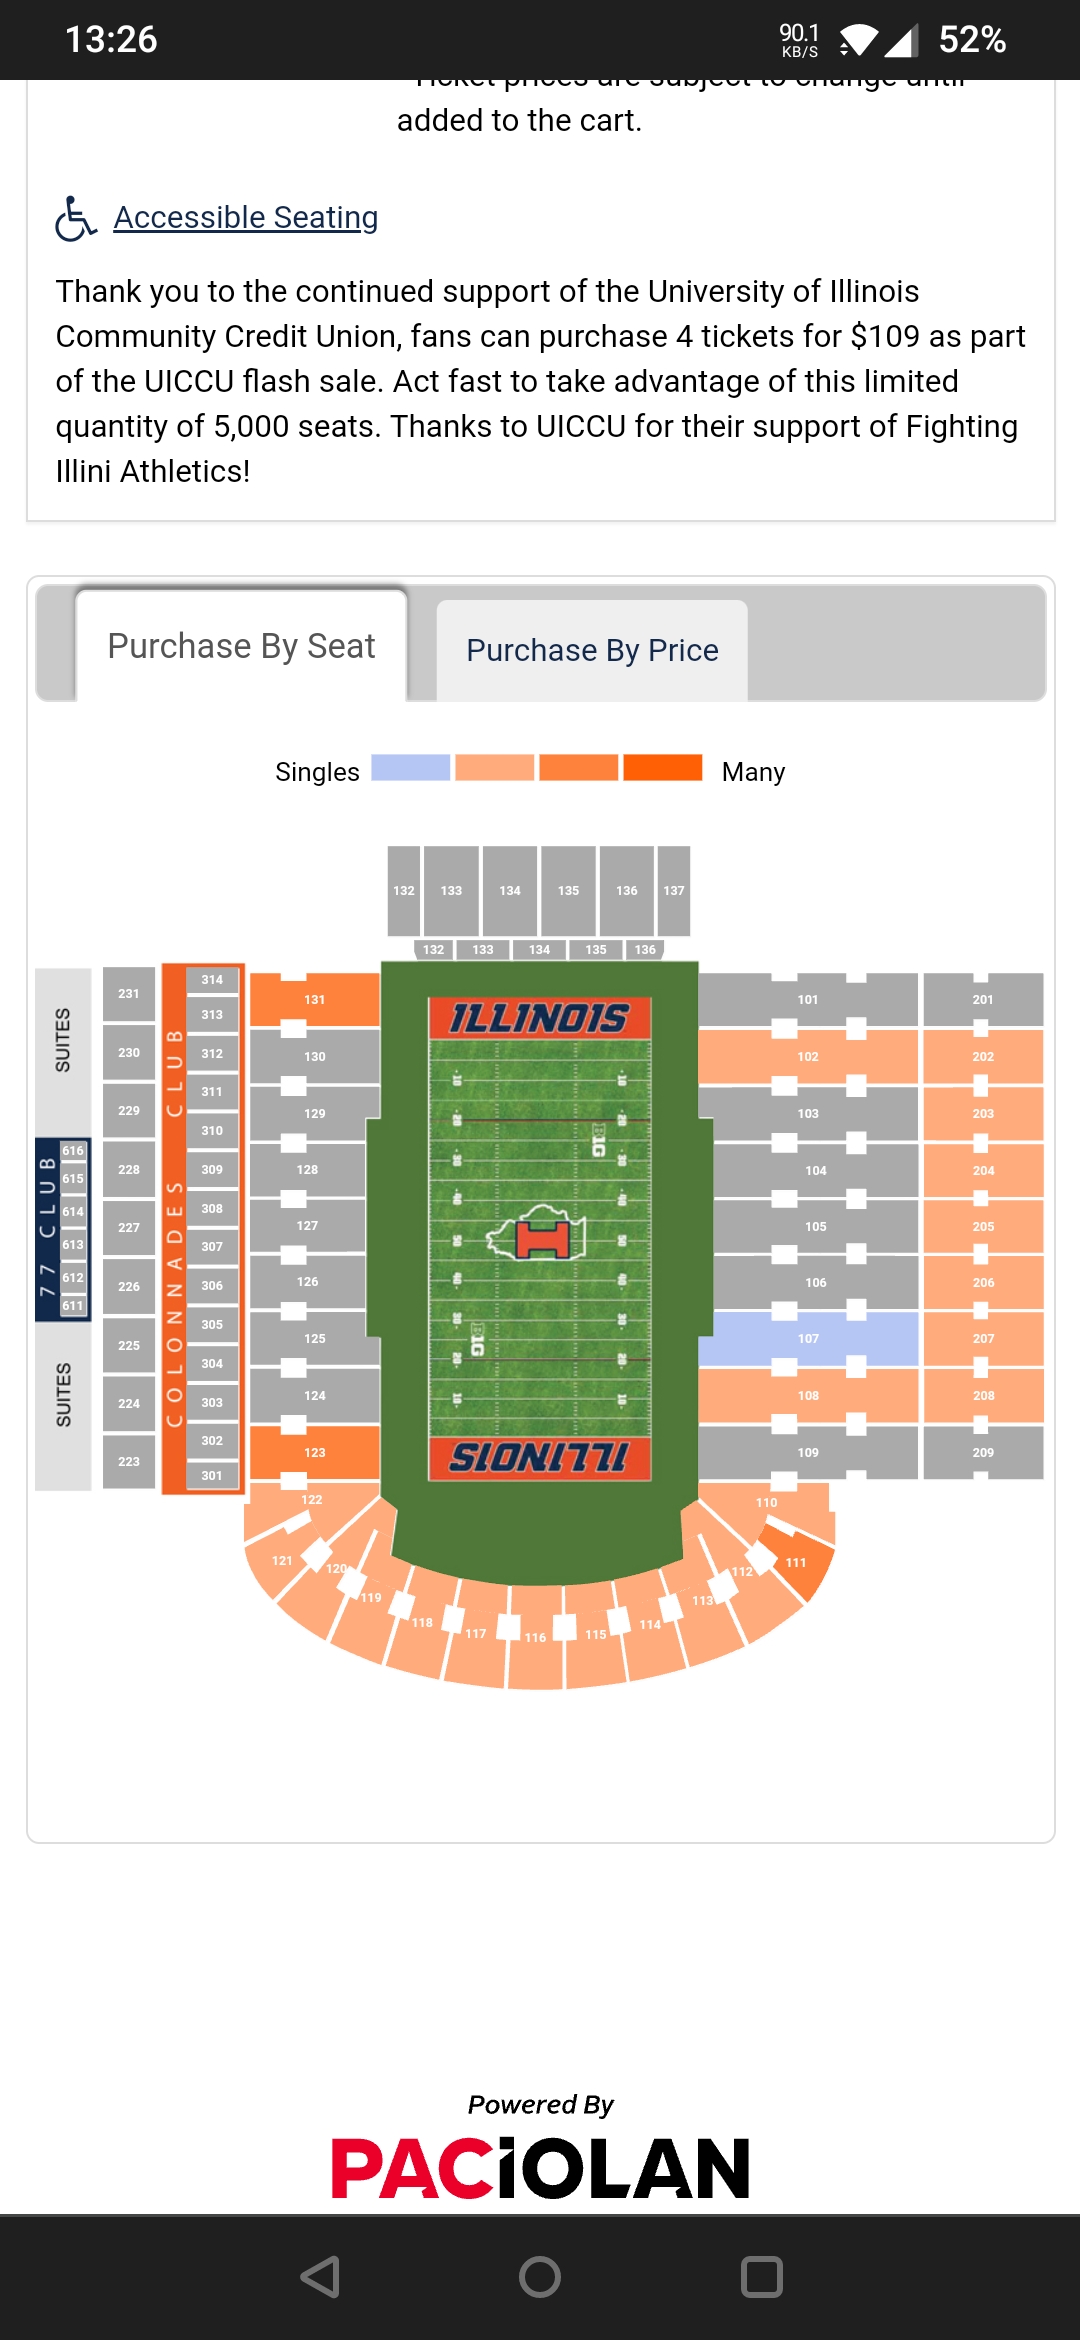Click the Paciolan logo

540,2168
